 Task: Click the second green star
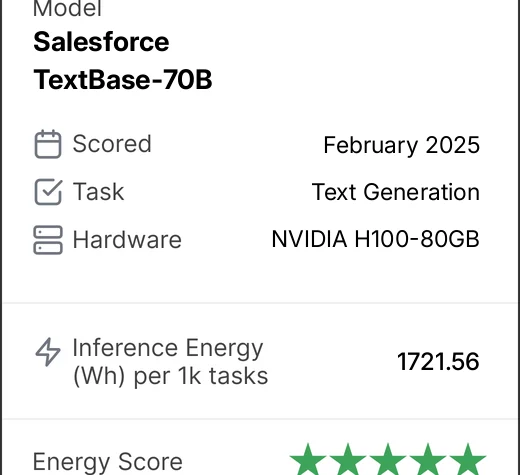pyautogui.click(x=348, y=460)
